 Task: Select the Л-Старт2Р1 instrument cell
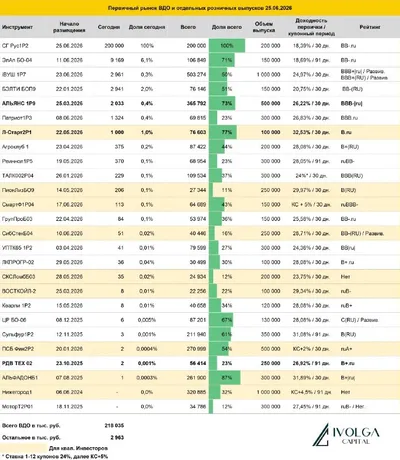[17, 132]
